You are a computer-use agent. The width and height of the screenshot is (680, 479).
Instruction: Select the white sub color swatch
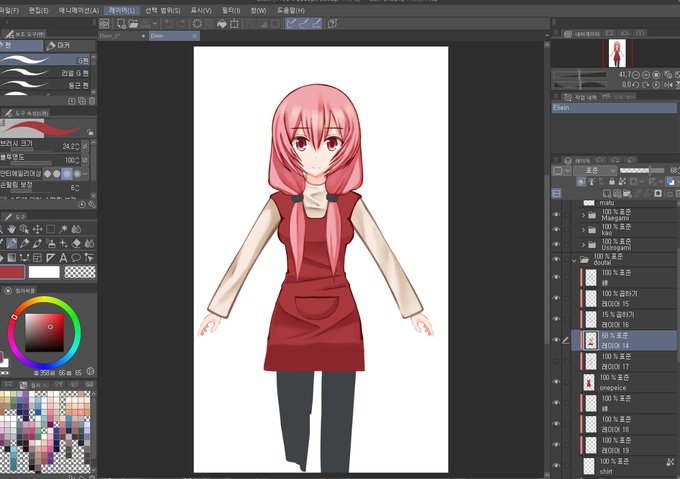point(44,272)
